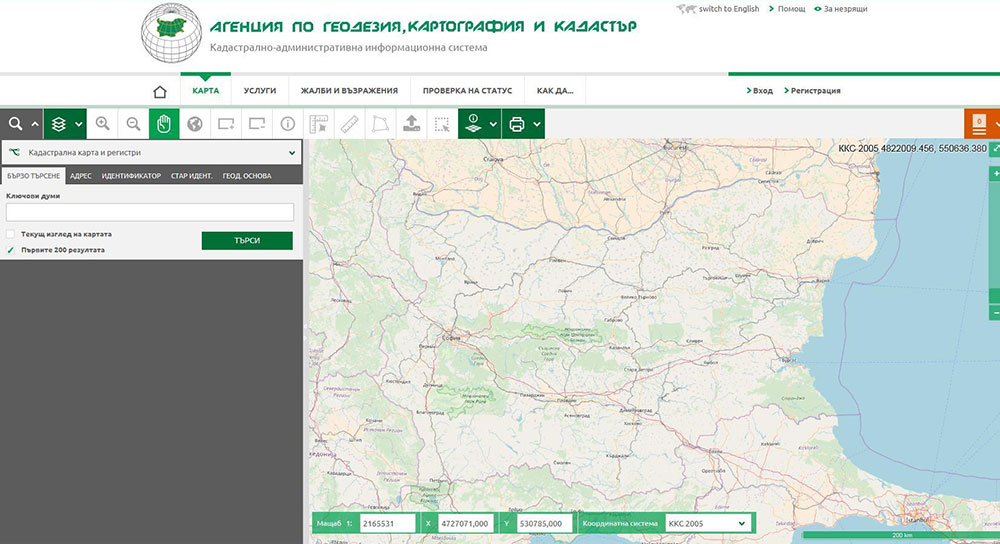
Task: Click the globe full extent icon
Action: coord(195,124)
